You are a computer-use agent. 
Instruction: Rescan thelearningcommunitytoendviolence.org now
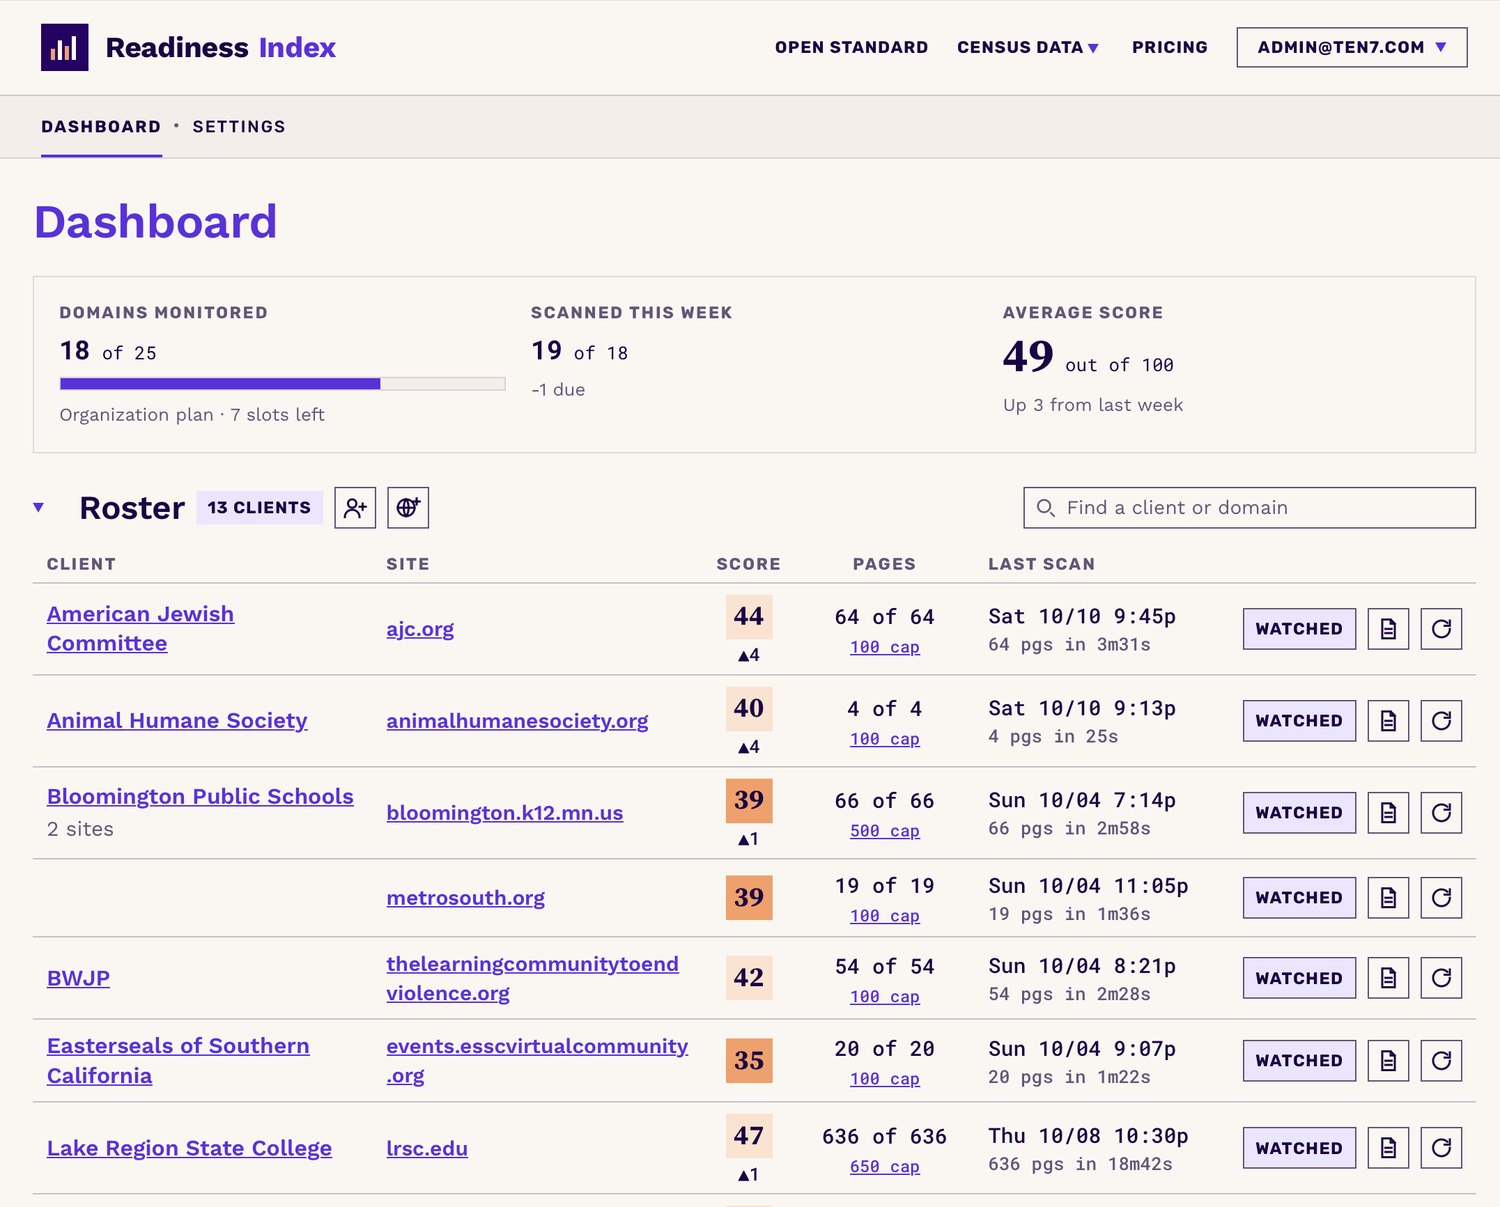pos(1441,978)
